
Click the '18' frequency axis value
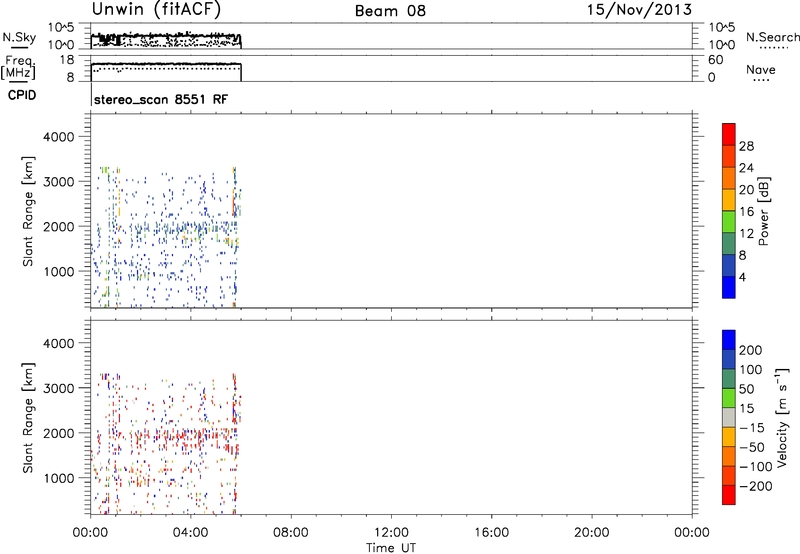[x=67, y=60]
